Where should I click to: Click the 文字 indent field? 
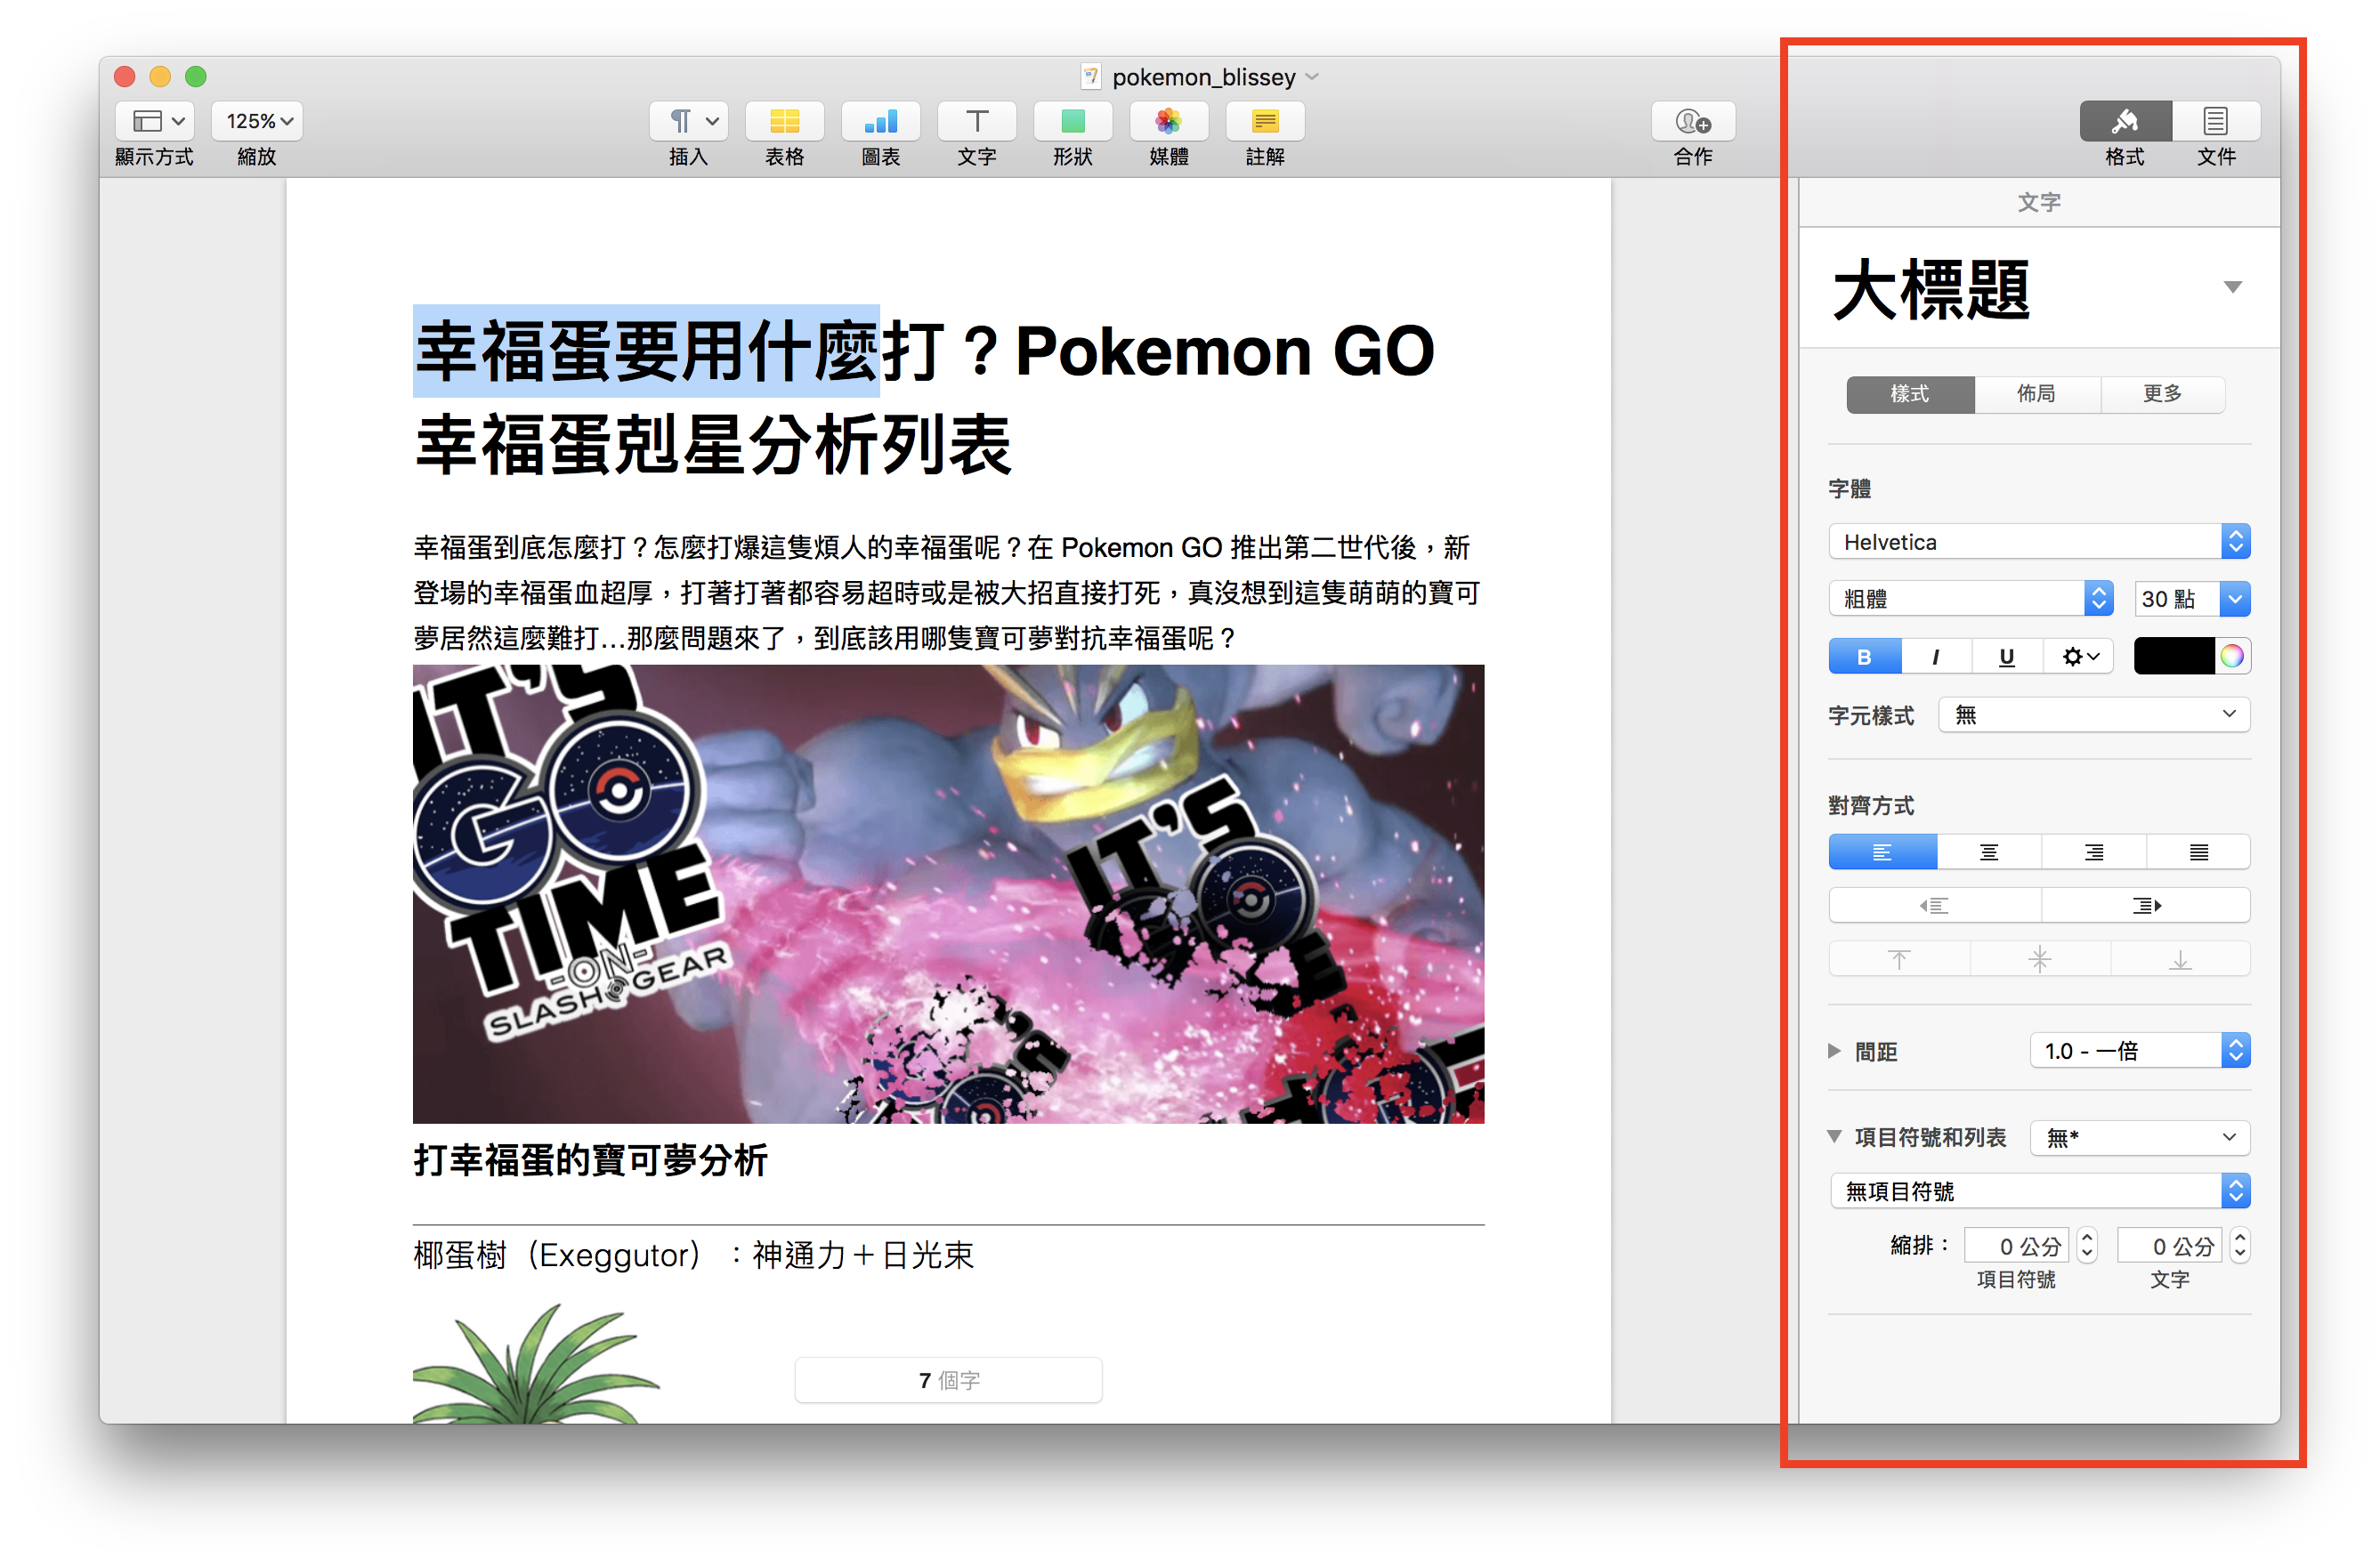(x=2170, y=1246)
